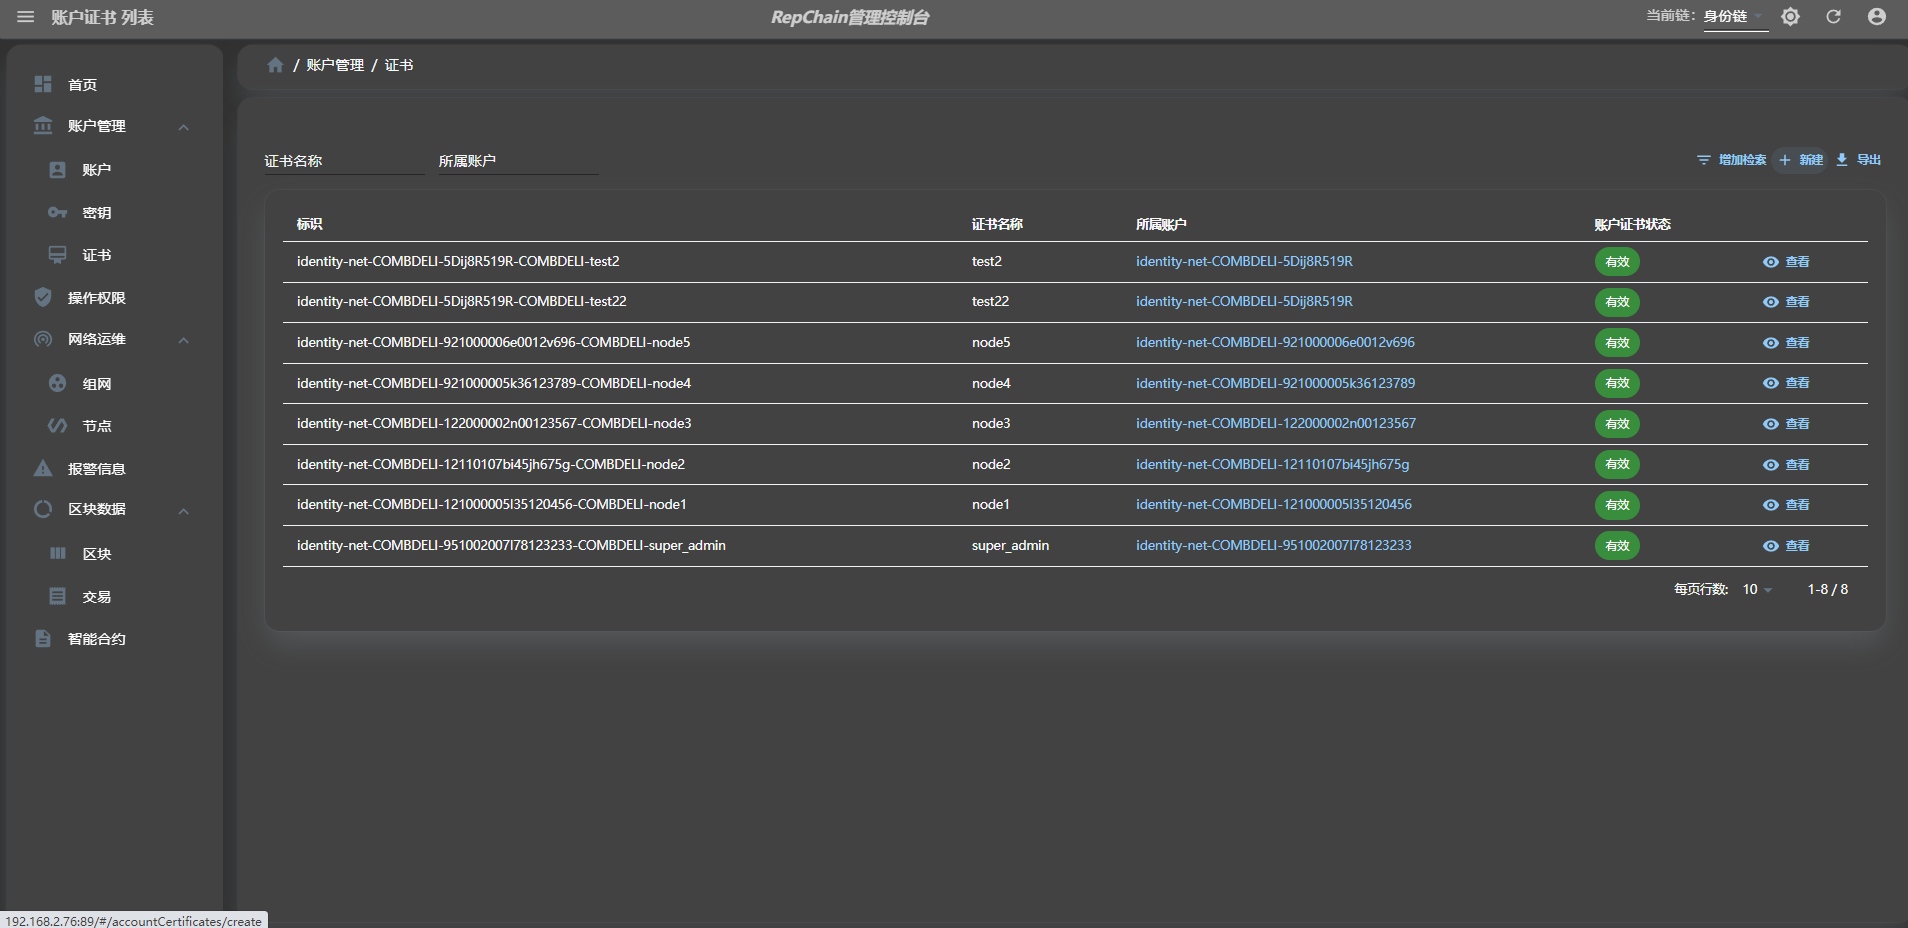The image size is (1908, 928).
Task: Click the 交易 list icon in sidebar
Action: [58, 596]
